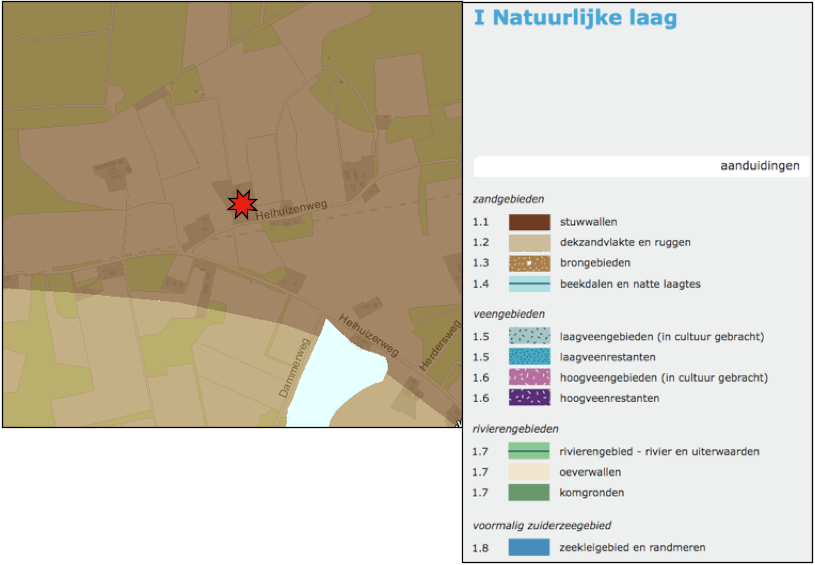This screenshot has width=815, height=565.
Task: Click legend number '1.3'
Action: pyautogui.click(x=480, y=263)
